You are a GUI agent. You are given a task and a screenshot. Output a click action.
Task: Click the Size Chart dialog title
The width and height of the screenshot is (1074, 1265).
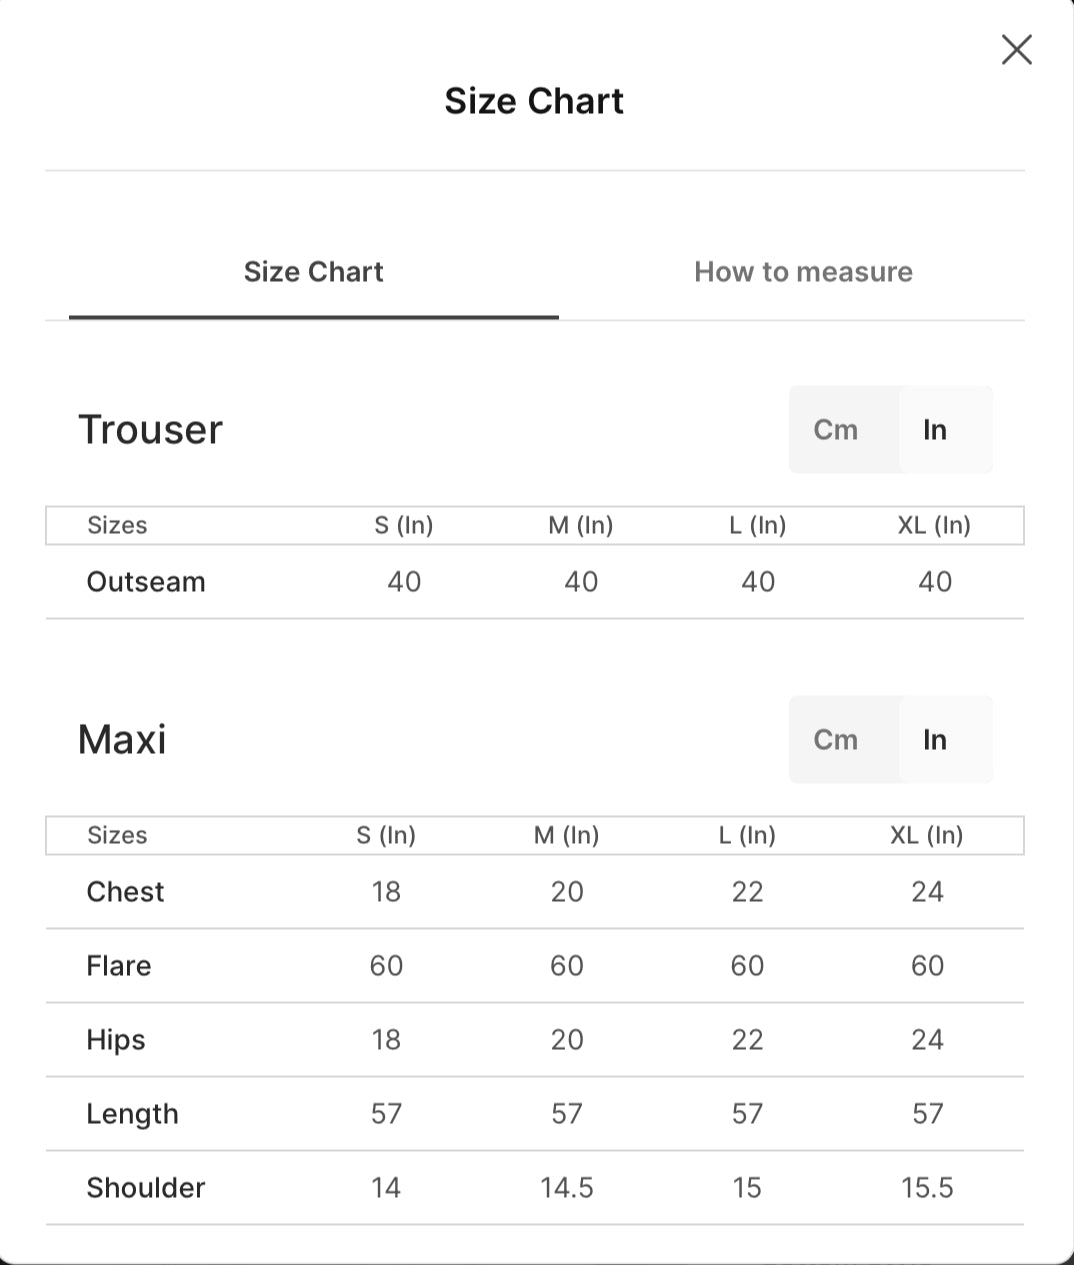(x=534, y=101)
